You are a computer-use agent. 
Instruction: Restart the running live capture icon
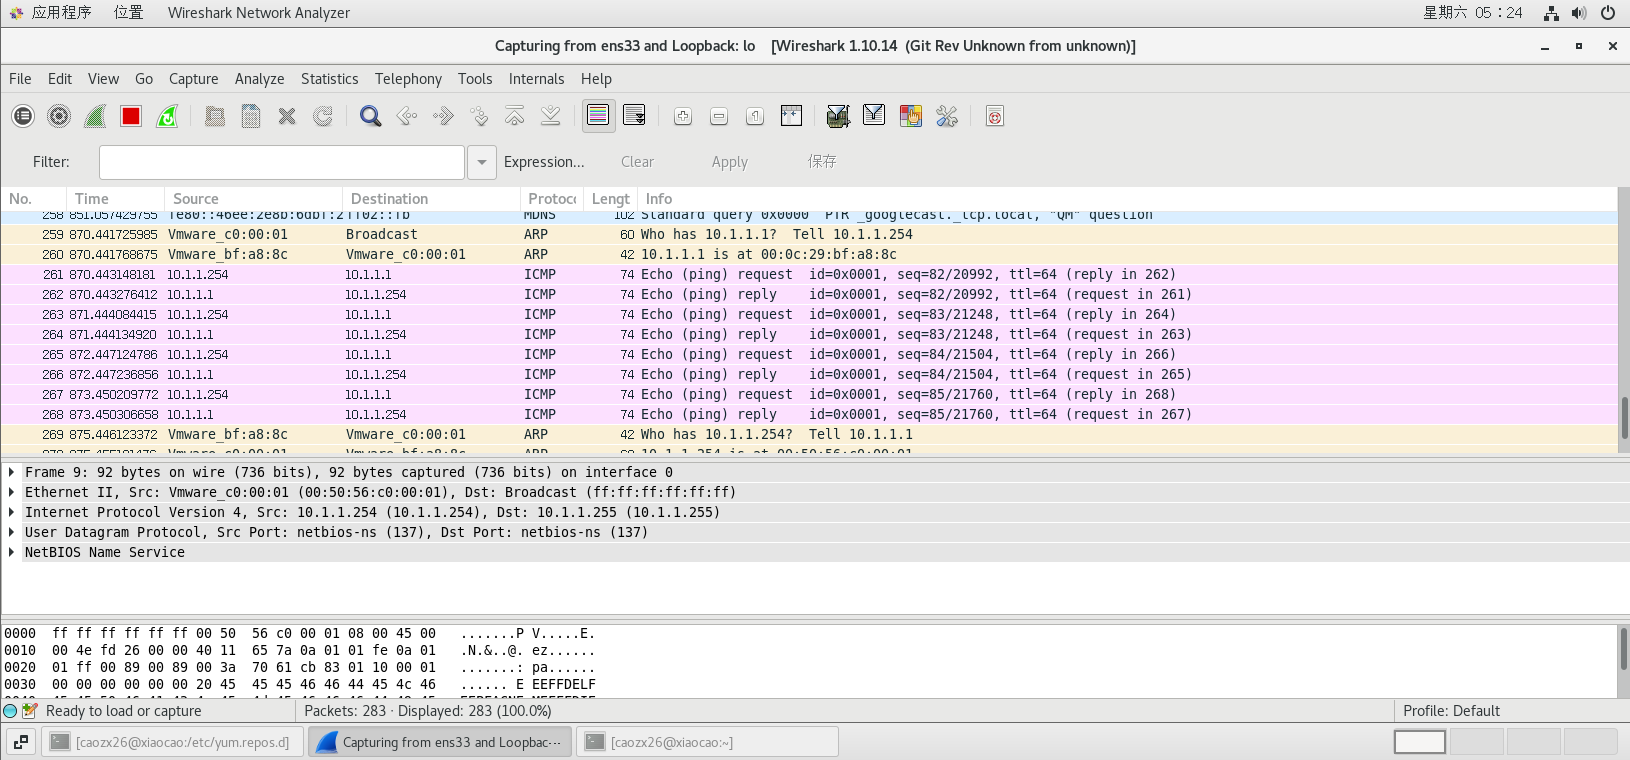pos(167,116)
